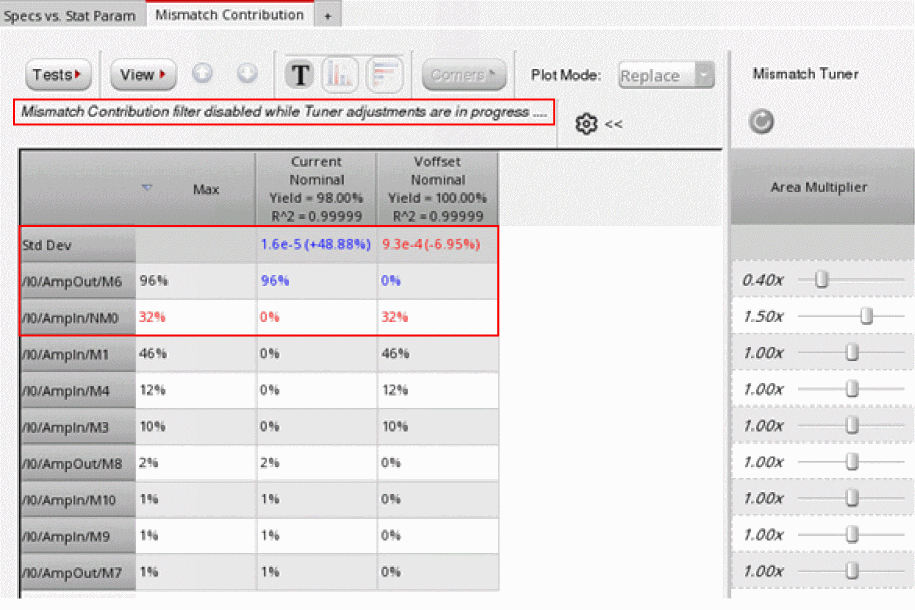Adjust the 1.50x area multiplier slider

pos(867,316)
